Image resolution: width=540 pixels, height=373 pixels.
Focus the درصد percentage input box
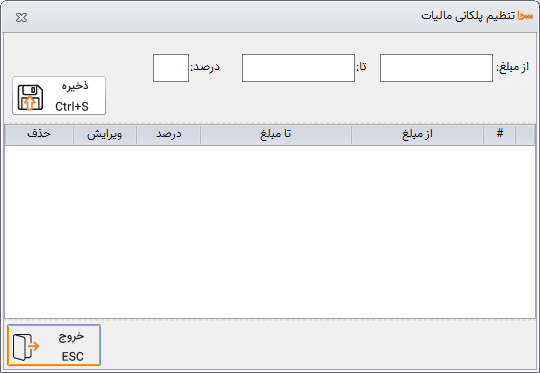click(171, 68)
